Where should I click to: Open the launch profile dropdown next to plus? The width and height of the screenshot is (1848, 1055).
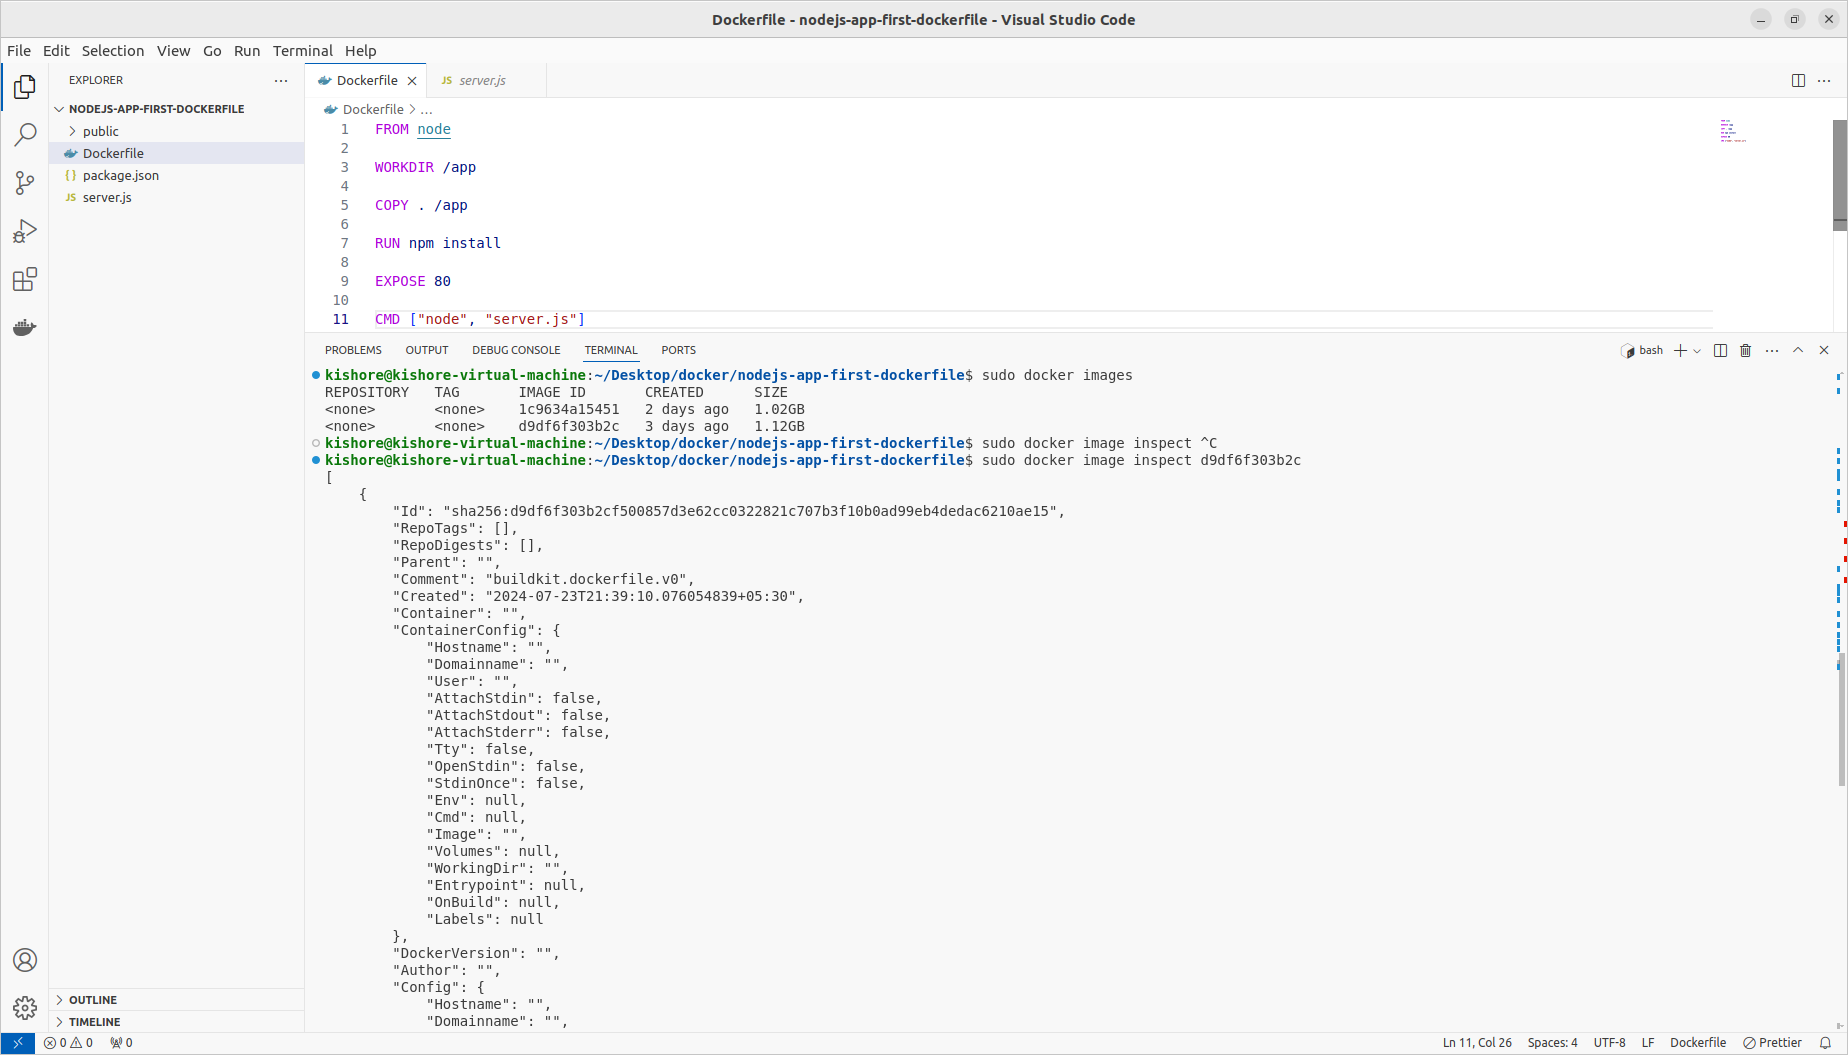[1697, 351]
